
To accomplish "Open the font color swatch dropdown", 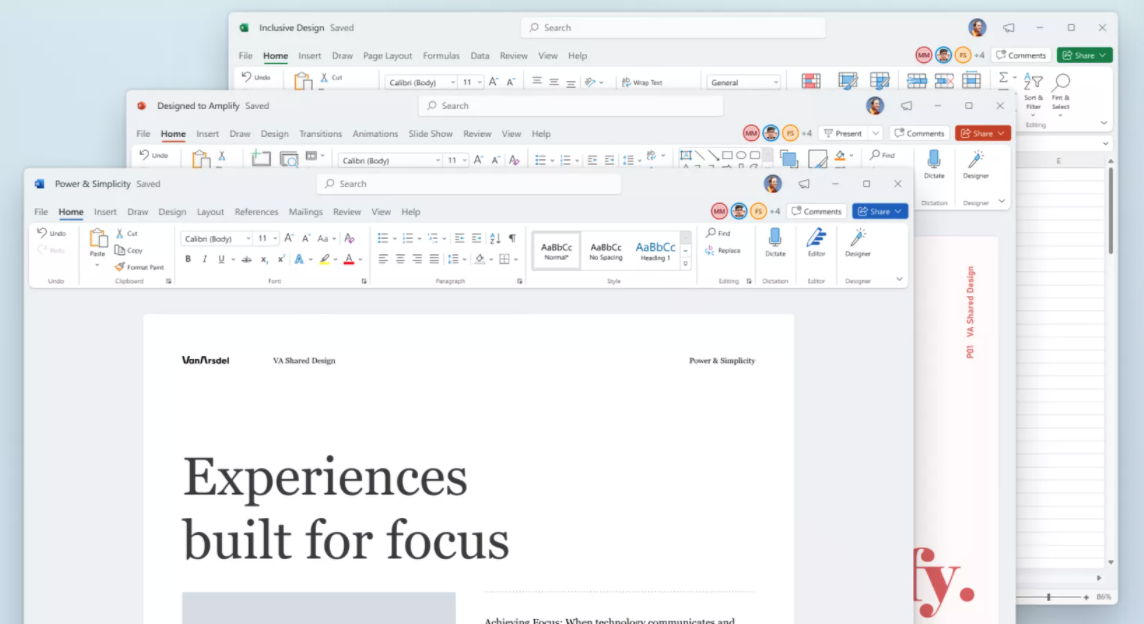I will tap(359, 259).
